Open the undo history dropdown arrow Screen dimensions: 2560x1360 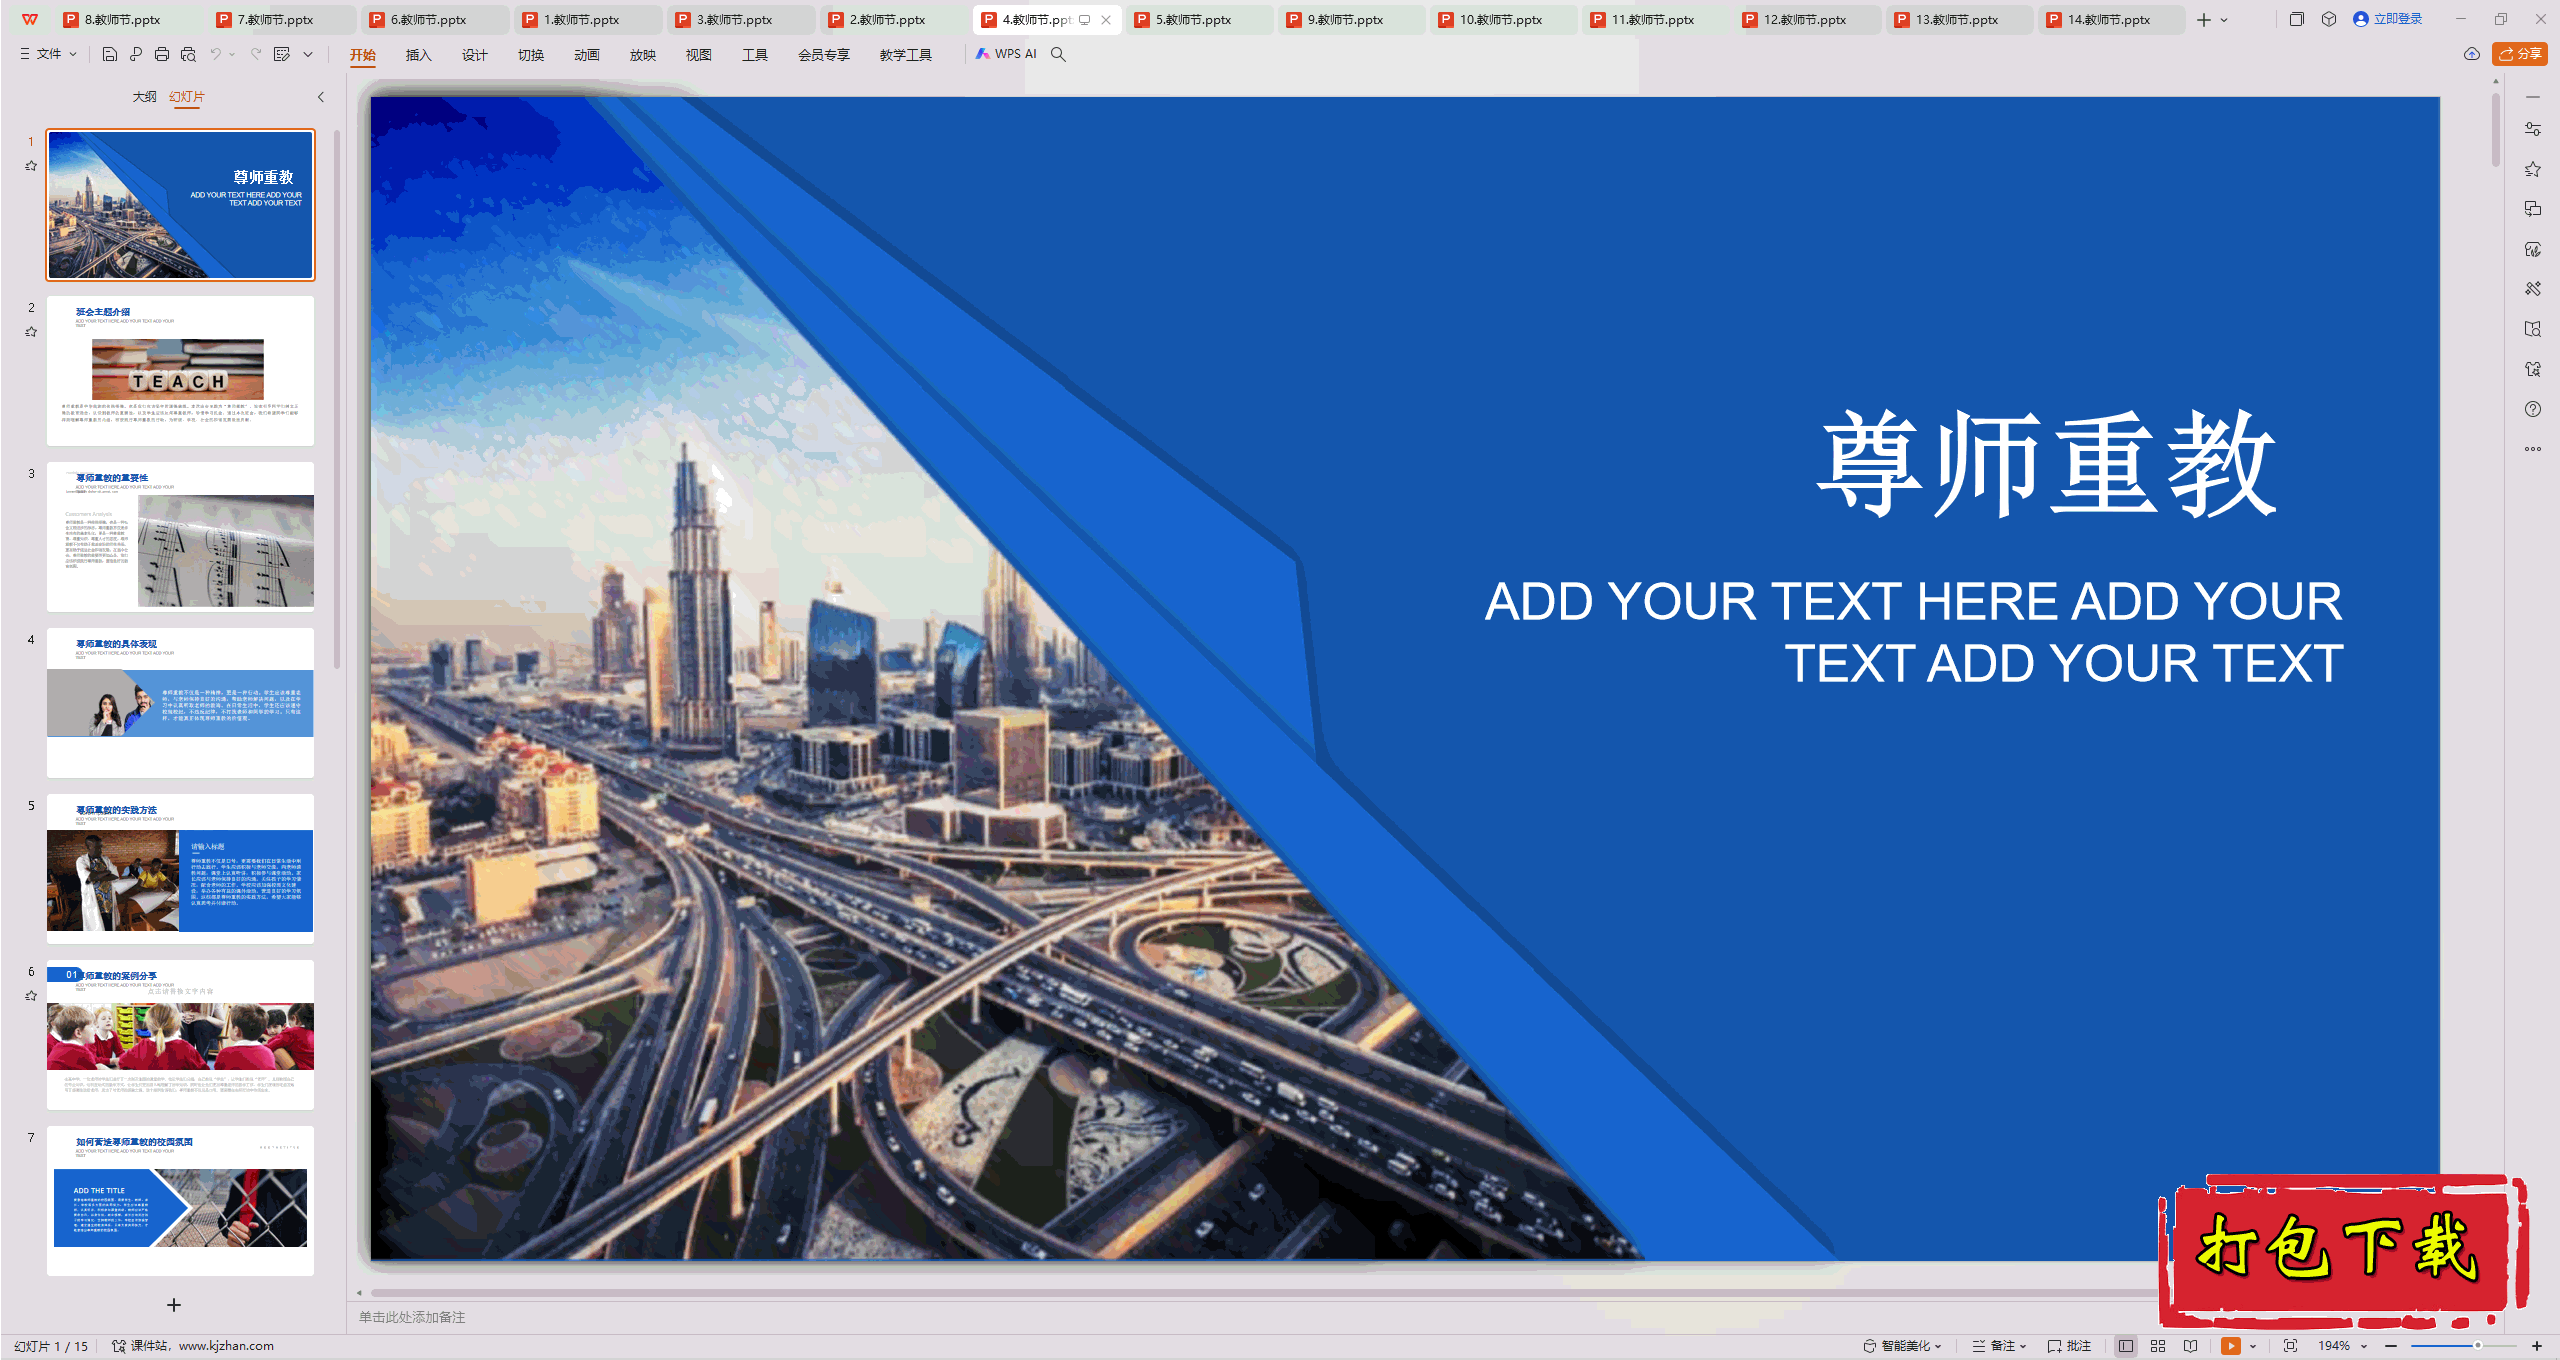point(232,54)
